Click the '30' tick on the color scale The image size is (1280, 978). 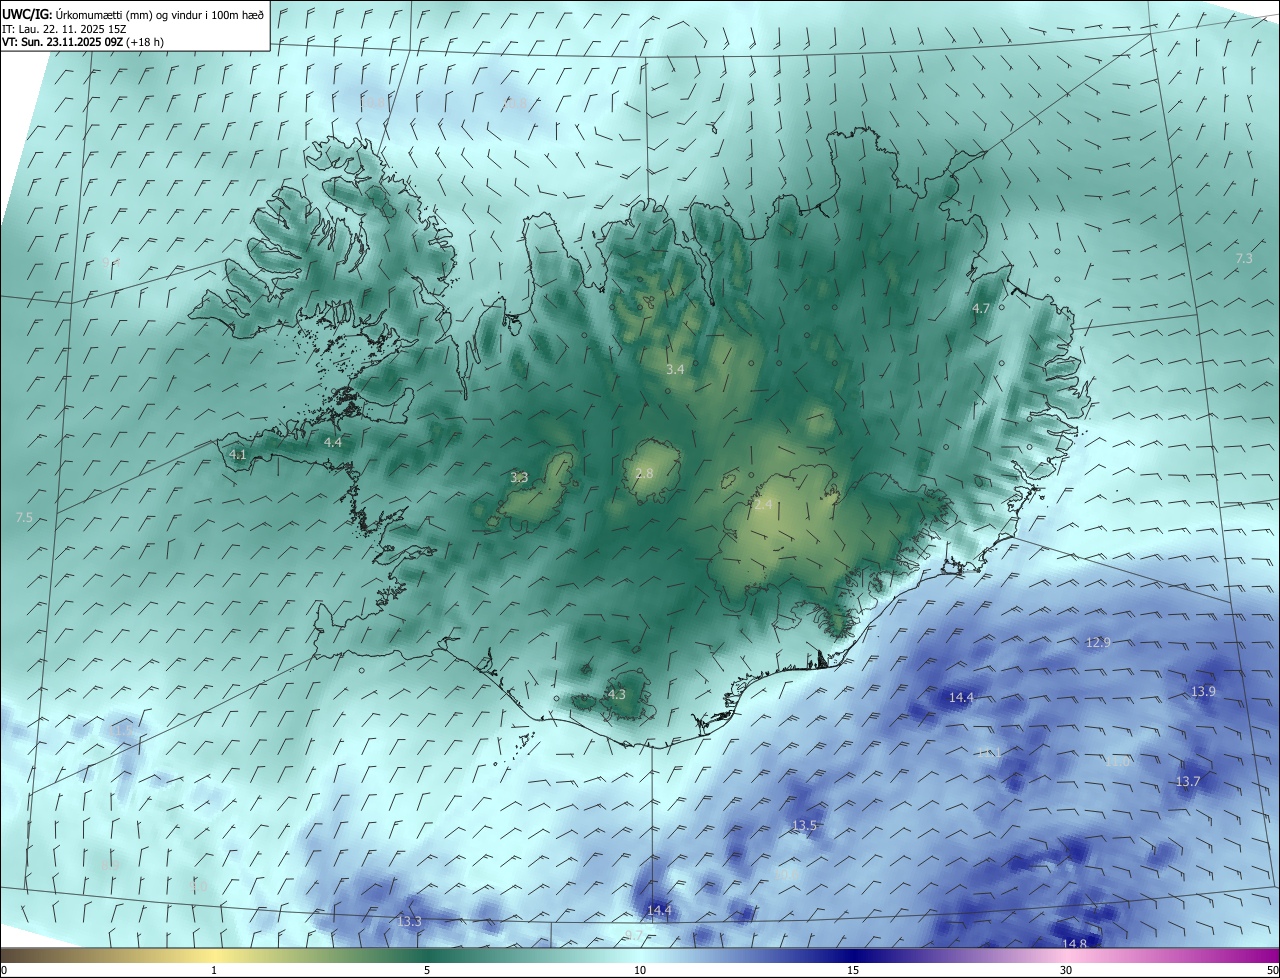pyautogui.click(x=1066, y=970)
